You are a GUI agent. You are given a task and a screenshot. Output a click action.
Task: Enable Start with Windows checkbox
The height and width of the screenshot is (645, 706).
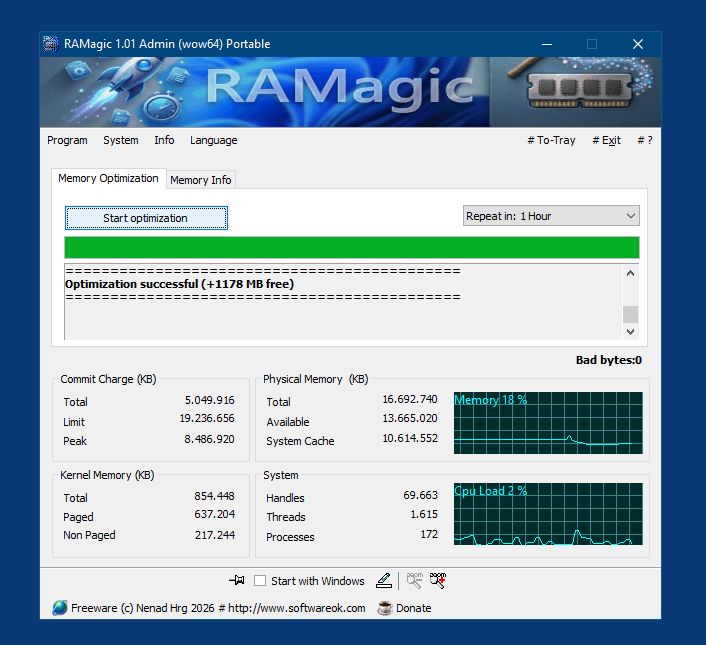pos(260,581)
